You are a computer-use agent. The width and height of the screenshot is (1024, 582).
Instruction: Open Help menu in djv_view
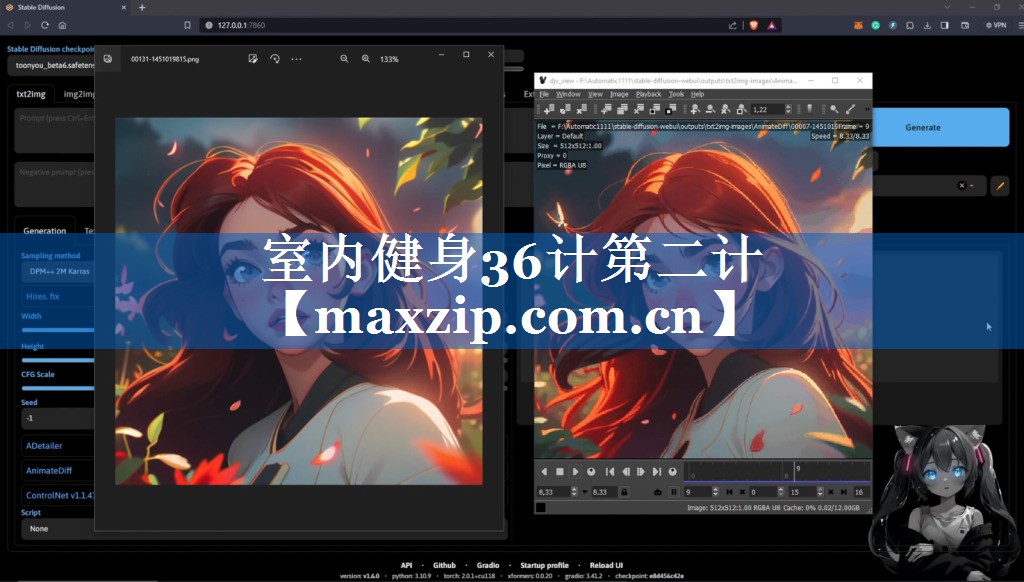tap(697, 94)
